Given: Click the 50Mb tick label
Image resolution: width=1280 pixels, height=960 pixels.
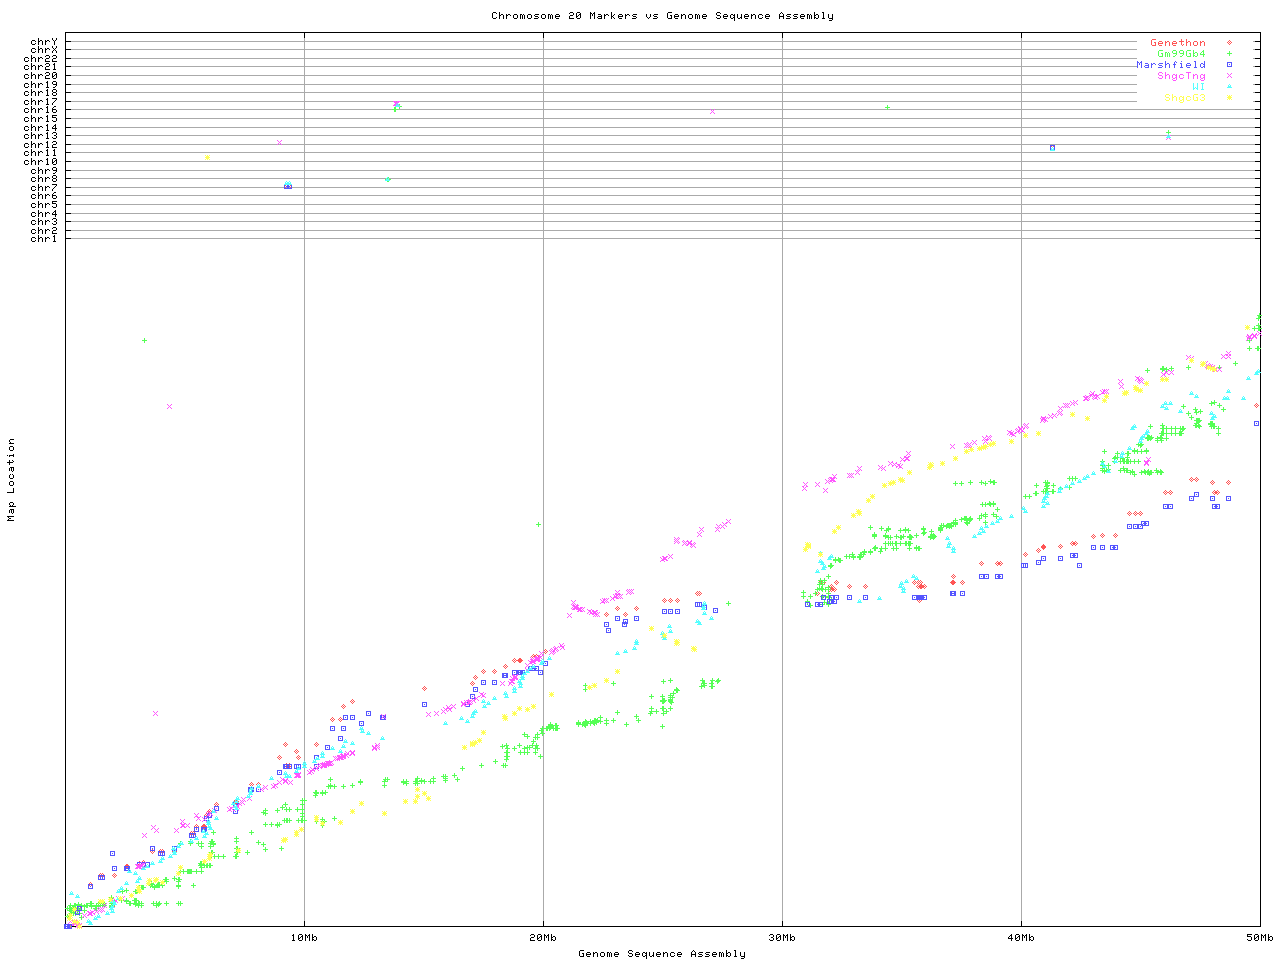Looking at the screenshot, I should pyautogui.click(x=1259, y=938).
